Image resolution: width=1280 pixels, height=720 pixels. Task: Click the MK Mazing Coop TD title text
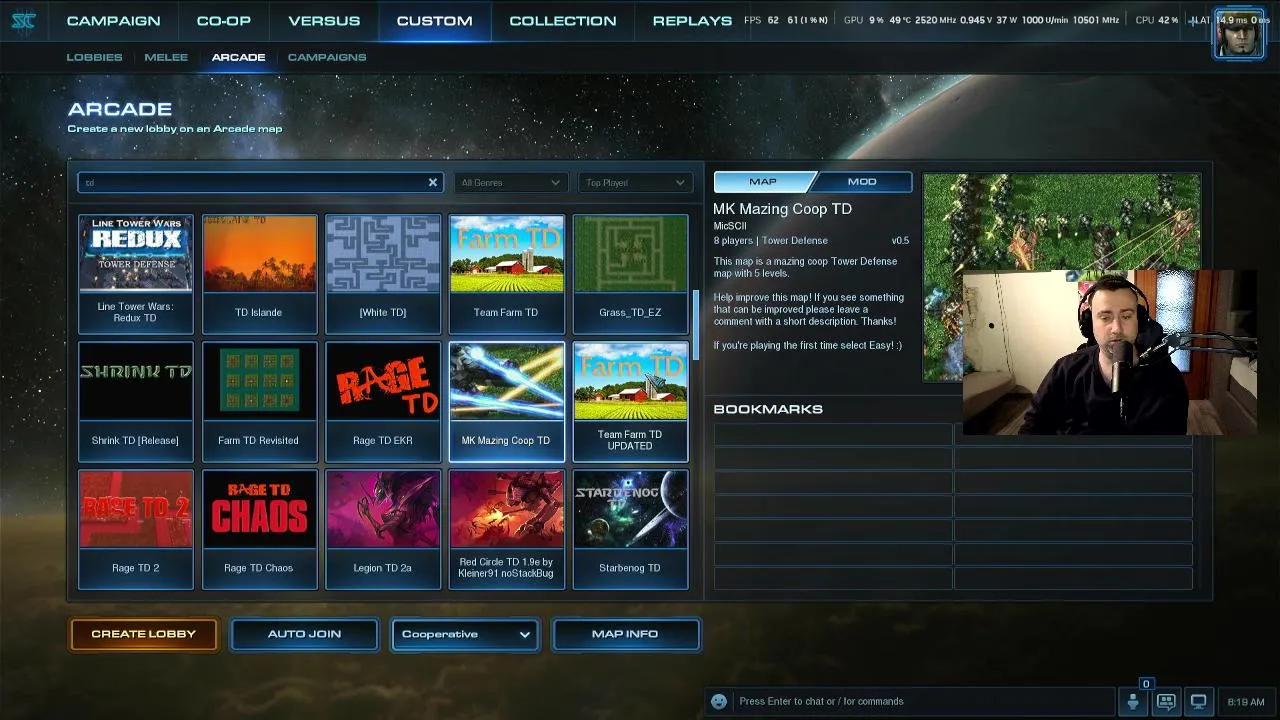coord(782,209)
